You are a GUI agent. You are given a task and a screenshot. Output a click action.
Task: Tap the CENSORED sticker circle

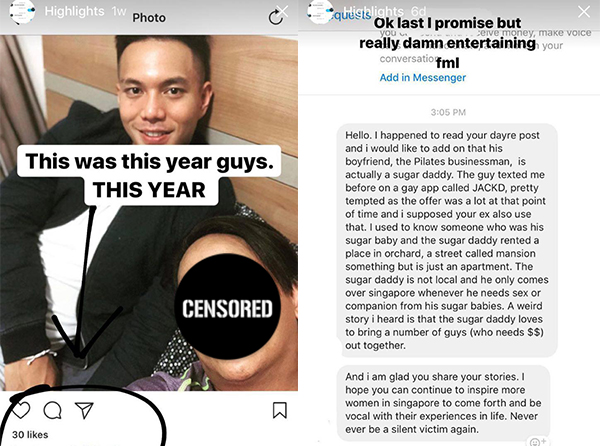click(x=227, y=306)
